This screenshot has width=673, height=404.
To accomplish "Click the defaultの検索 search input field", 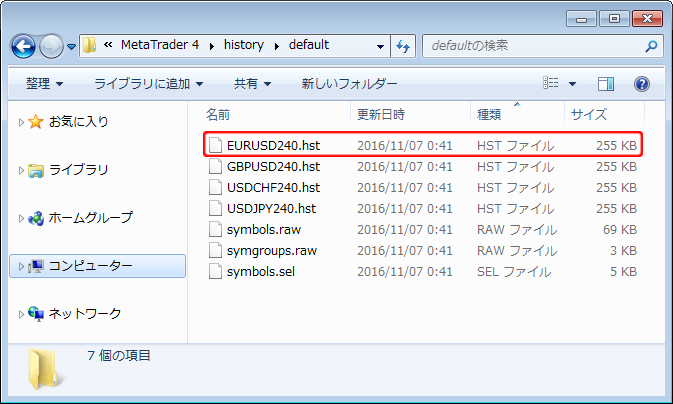I will (530, 46).
